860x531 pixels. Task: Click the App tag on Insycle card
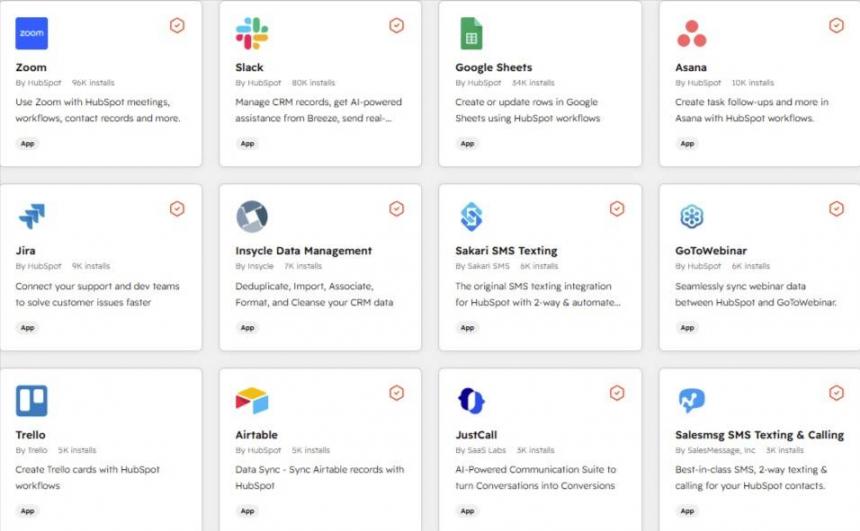247,328
